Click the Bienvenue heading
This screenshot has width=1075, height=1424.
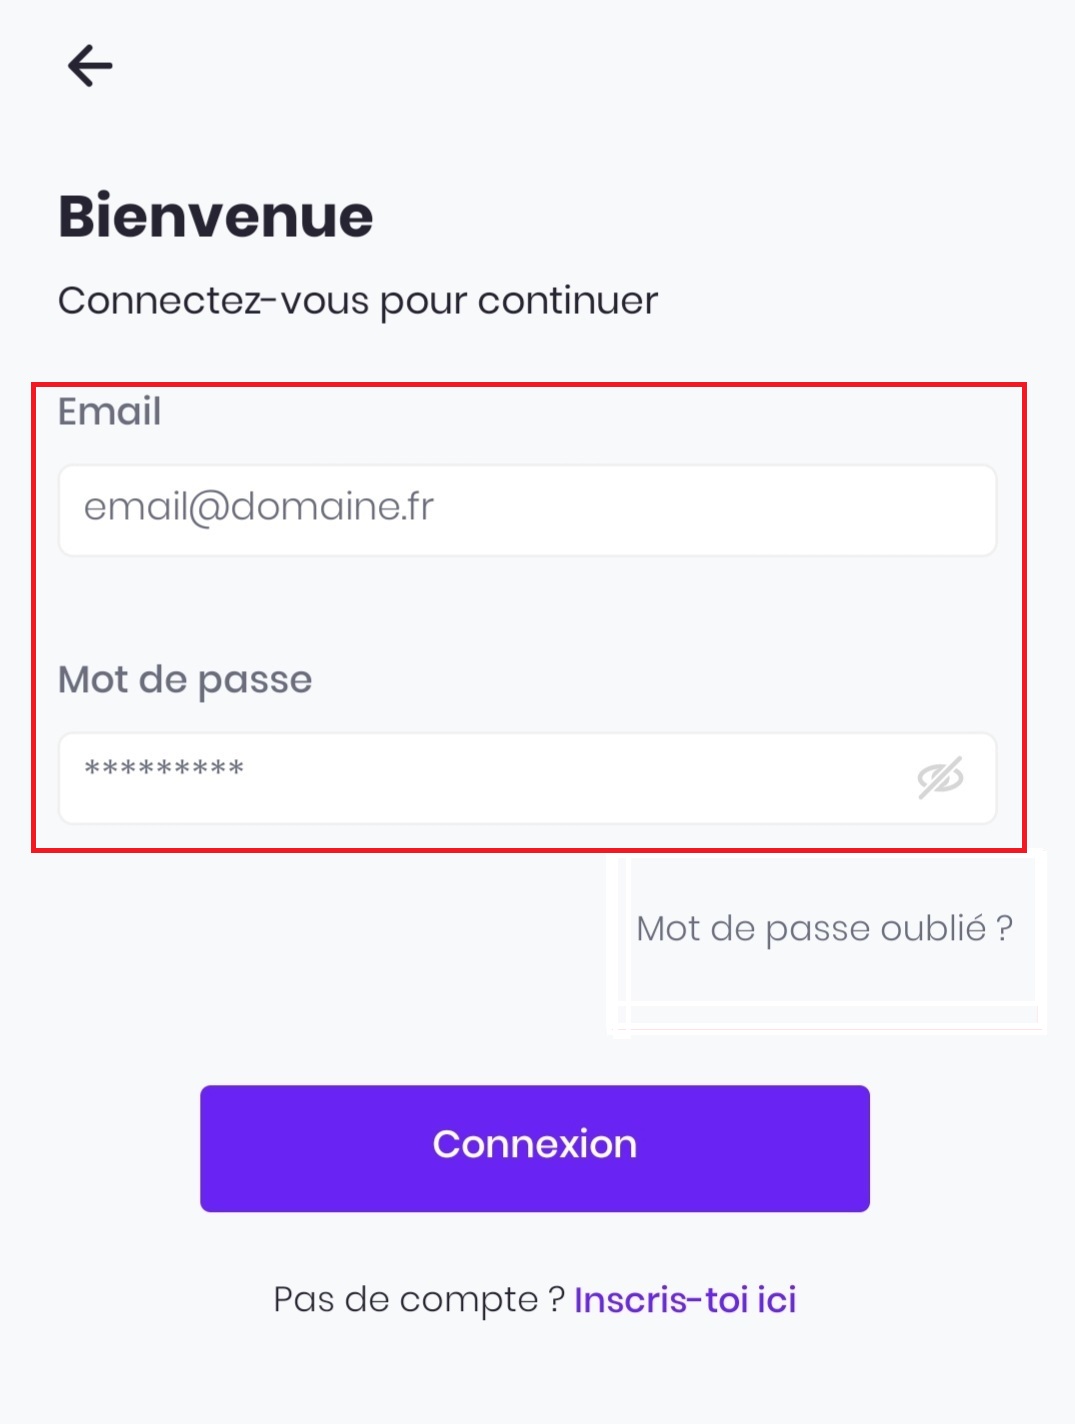(216, 216)
